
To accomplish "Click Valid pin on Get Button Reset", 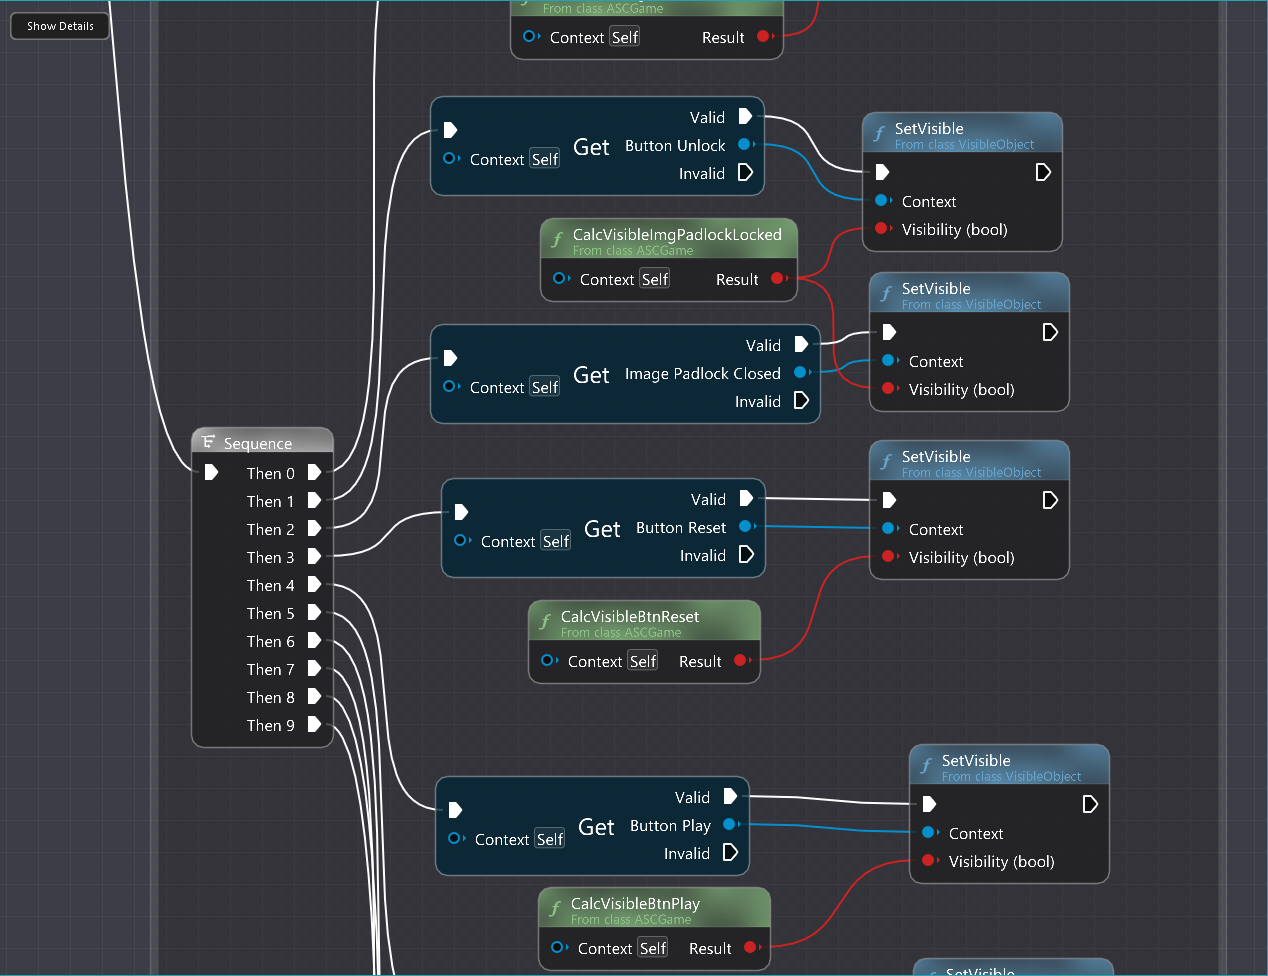I will (x=746, y=498).
